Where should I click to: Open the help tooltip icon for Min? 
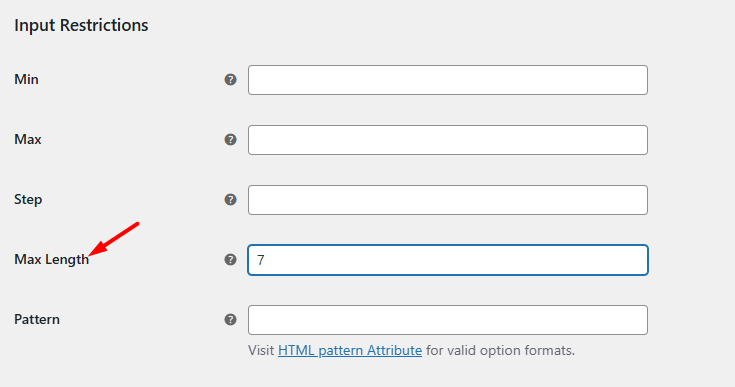[x=230, y=80]
